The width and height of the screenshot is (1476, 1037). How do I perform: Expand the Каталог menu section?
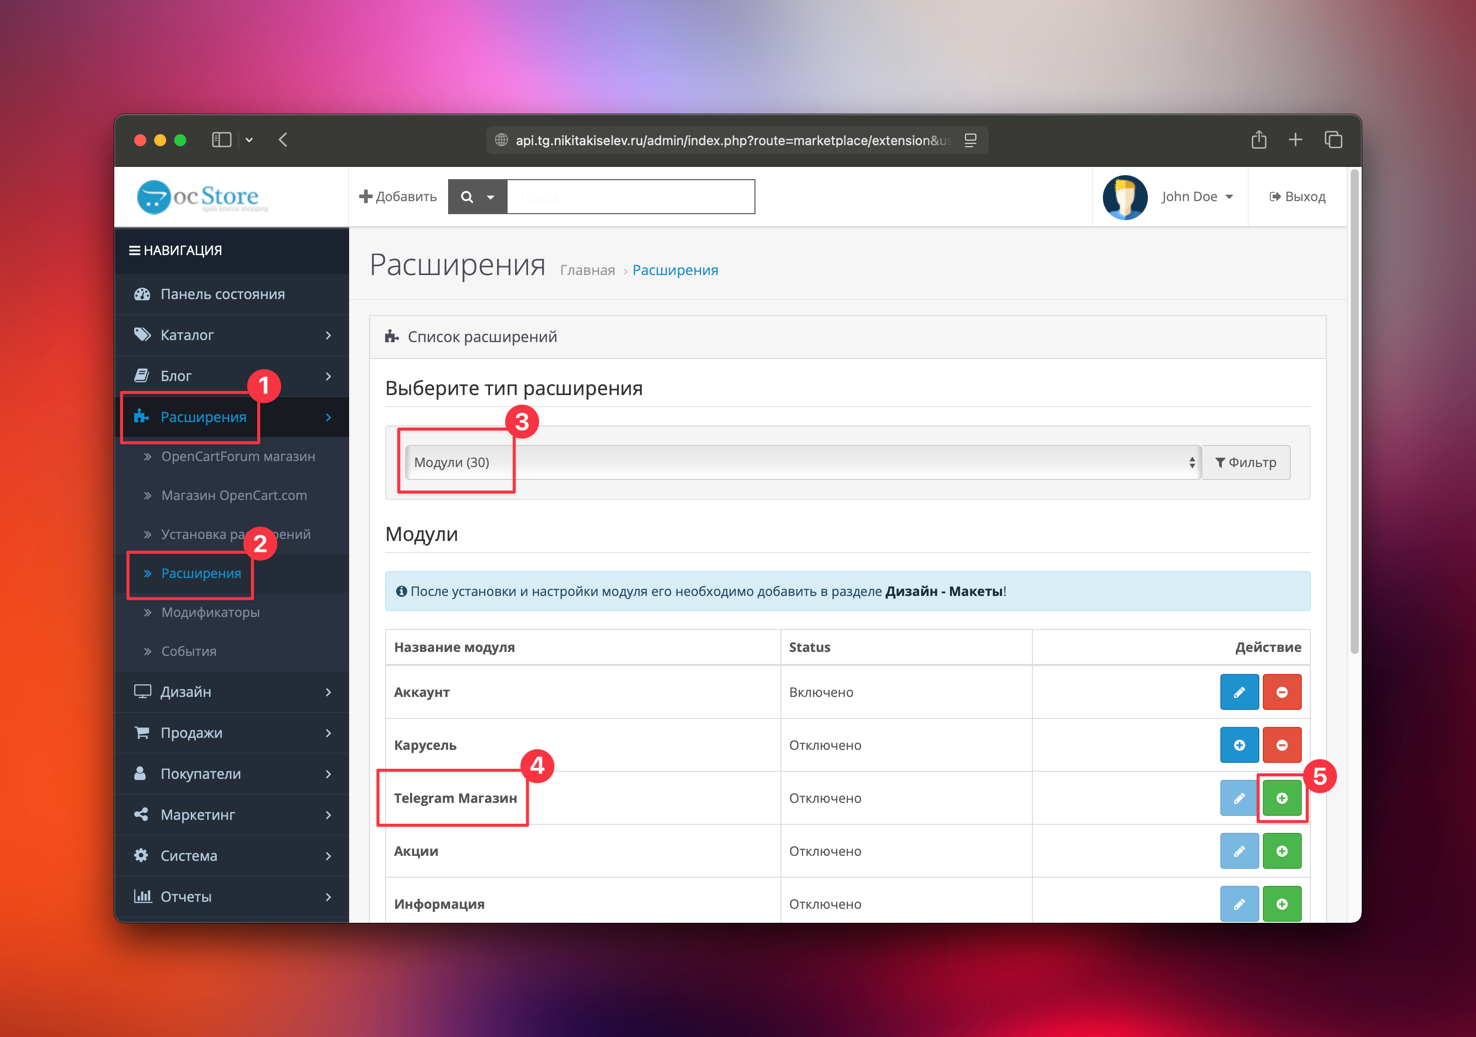pos(232,335)
